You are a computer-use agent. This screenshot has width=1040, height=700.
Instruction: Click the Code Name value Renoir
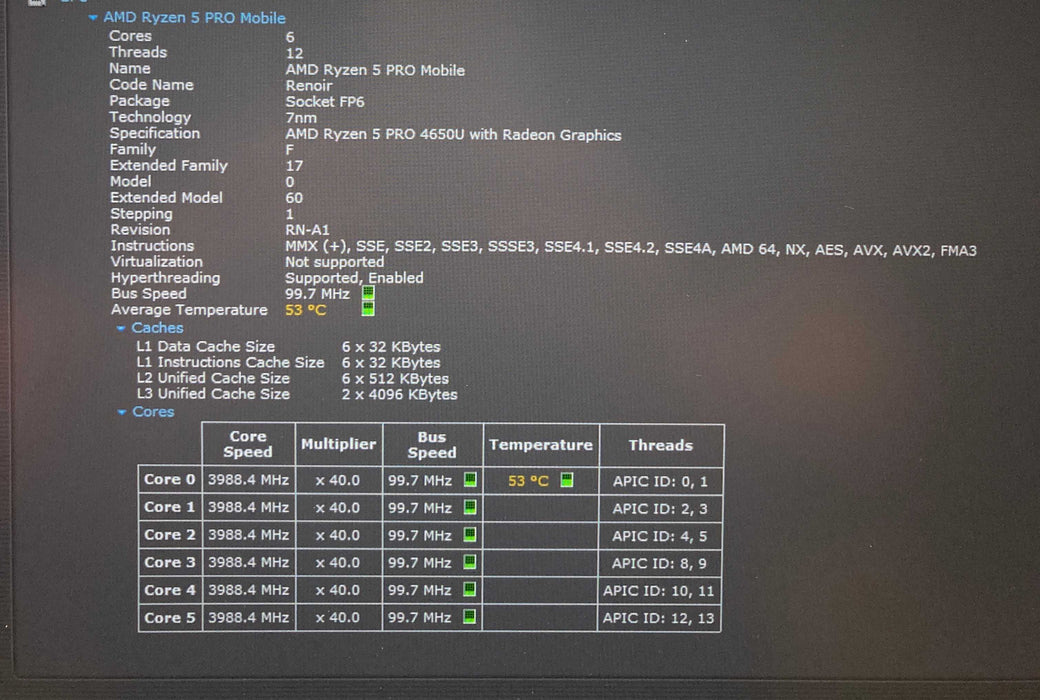coord(309,86)
